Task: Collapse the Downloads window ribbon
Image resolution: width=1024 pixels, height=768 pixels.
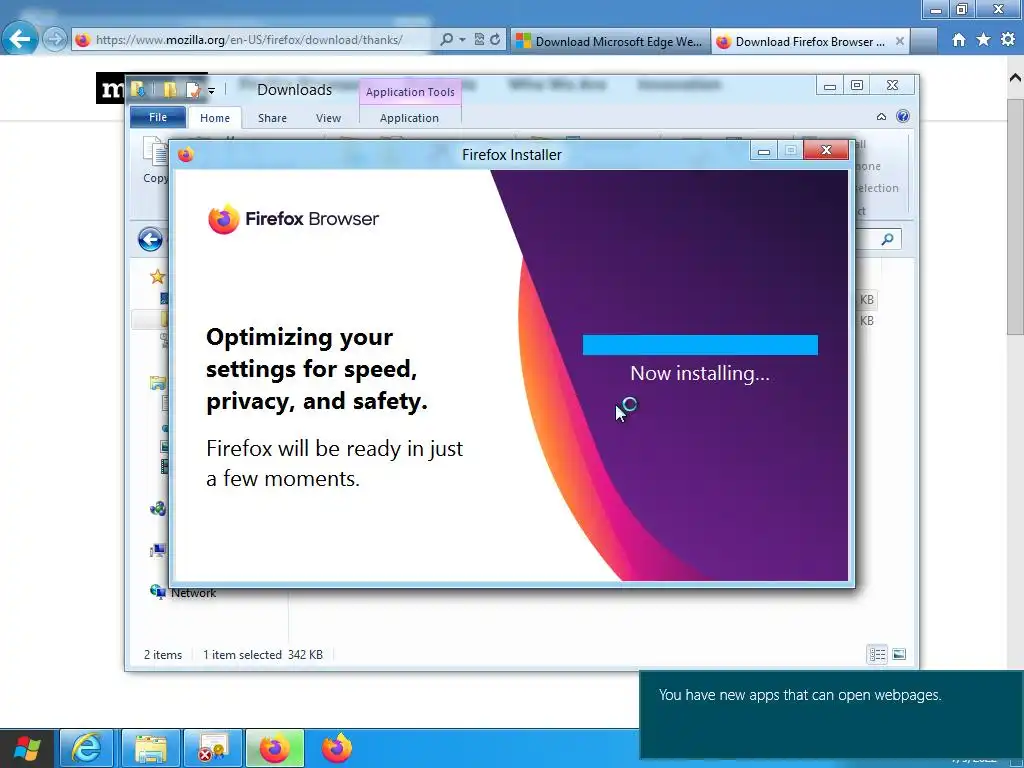Action: pos(881,117)
